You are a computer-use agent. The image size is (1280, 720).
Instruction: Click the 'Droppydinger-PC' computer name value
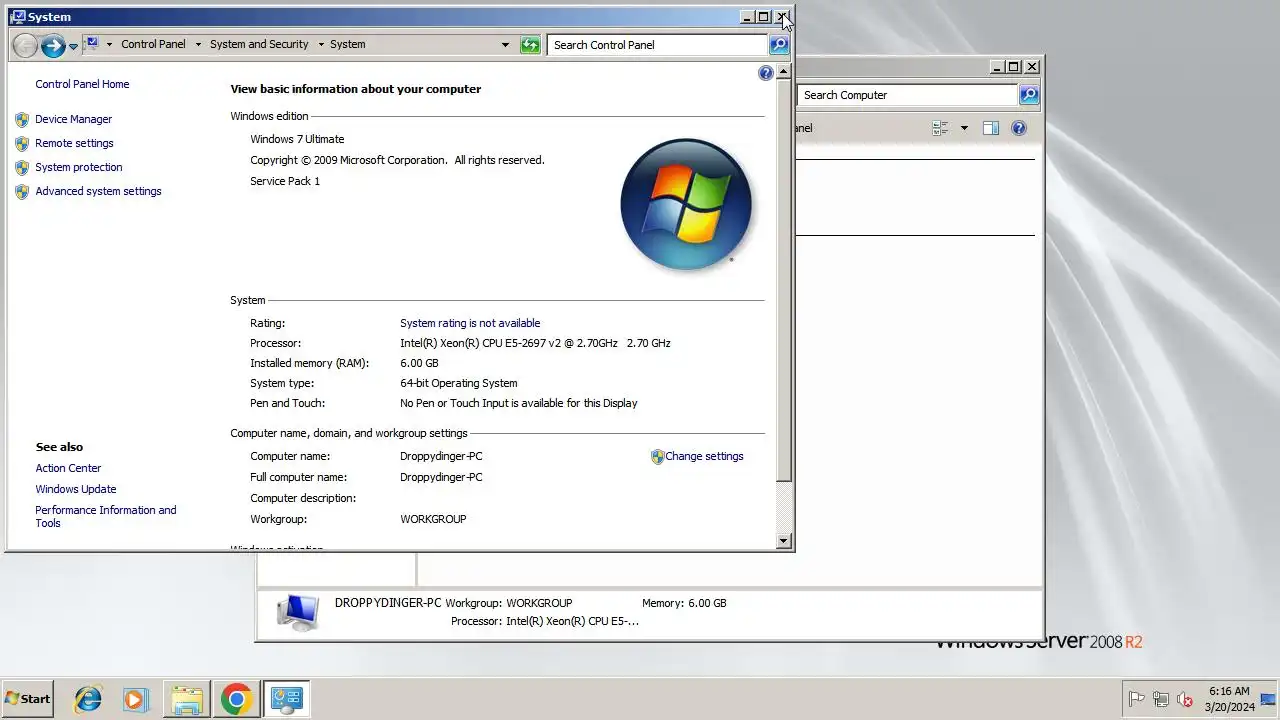tap(441, 456)
